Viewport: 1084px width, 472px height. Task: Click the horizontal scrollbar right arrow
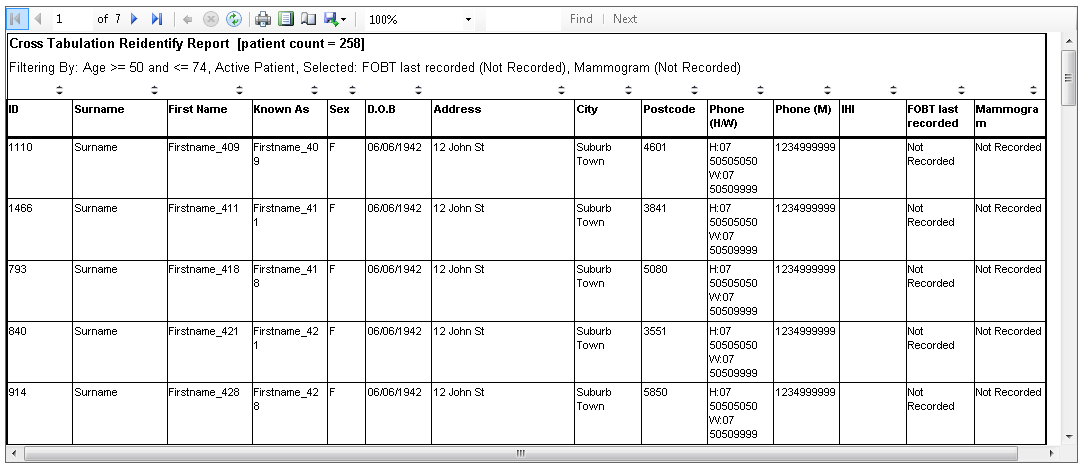coord(1052,453)
